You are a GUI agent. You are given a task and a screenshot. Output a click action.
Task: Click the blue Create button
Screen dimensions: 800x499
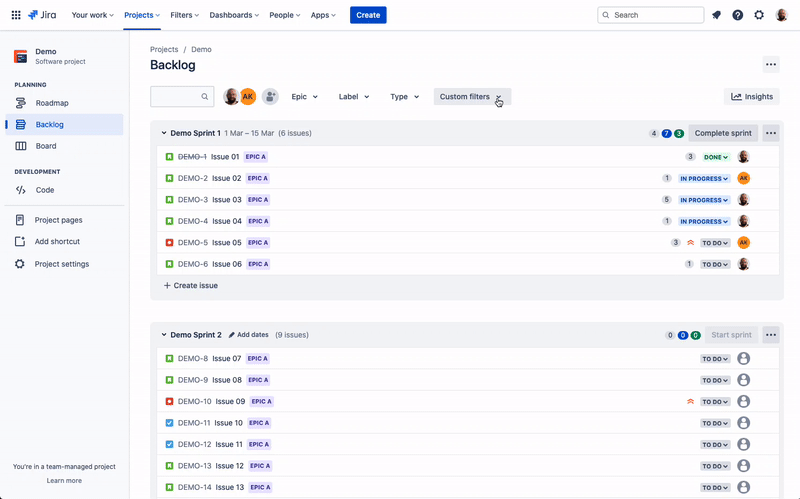point(368,15)
